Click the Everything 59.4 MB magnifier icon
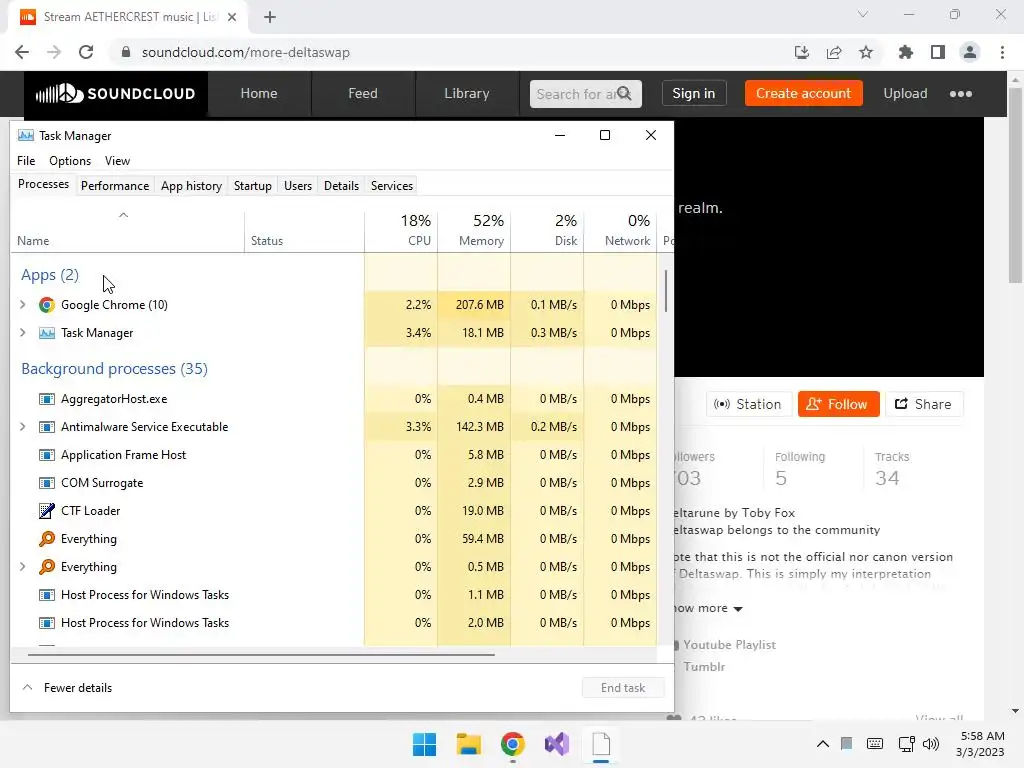 point(46,539)
